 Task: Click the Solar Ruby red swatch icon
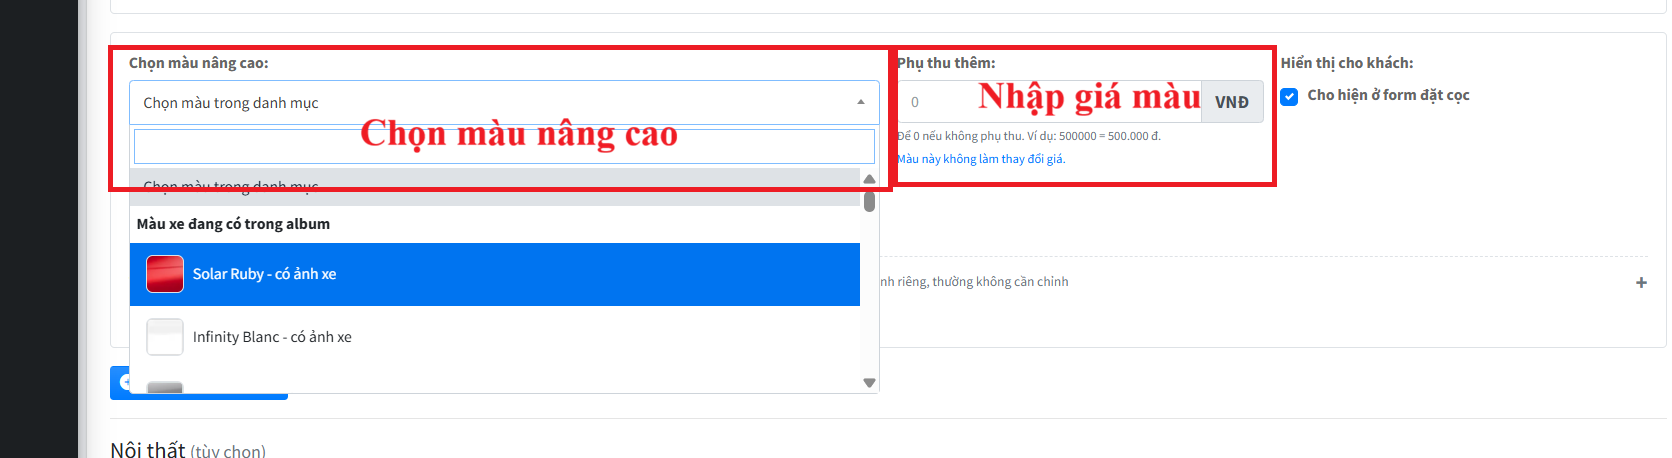(165, 274)
